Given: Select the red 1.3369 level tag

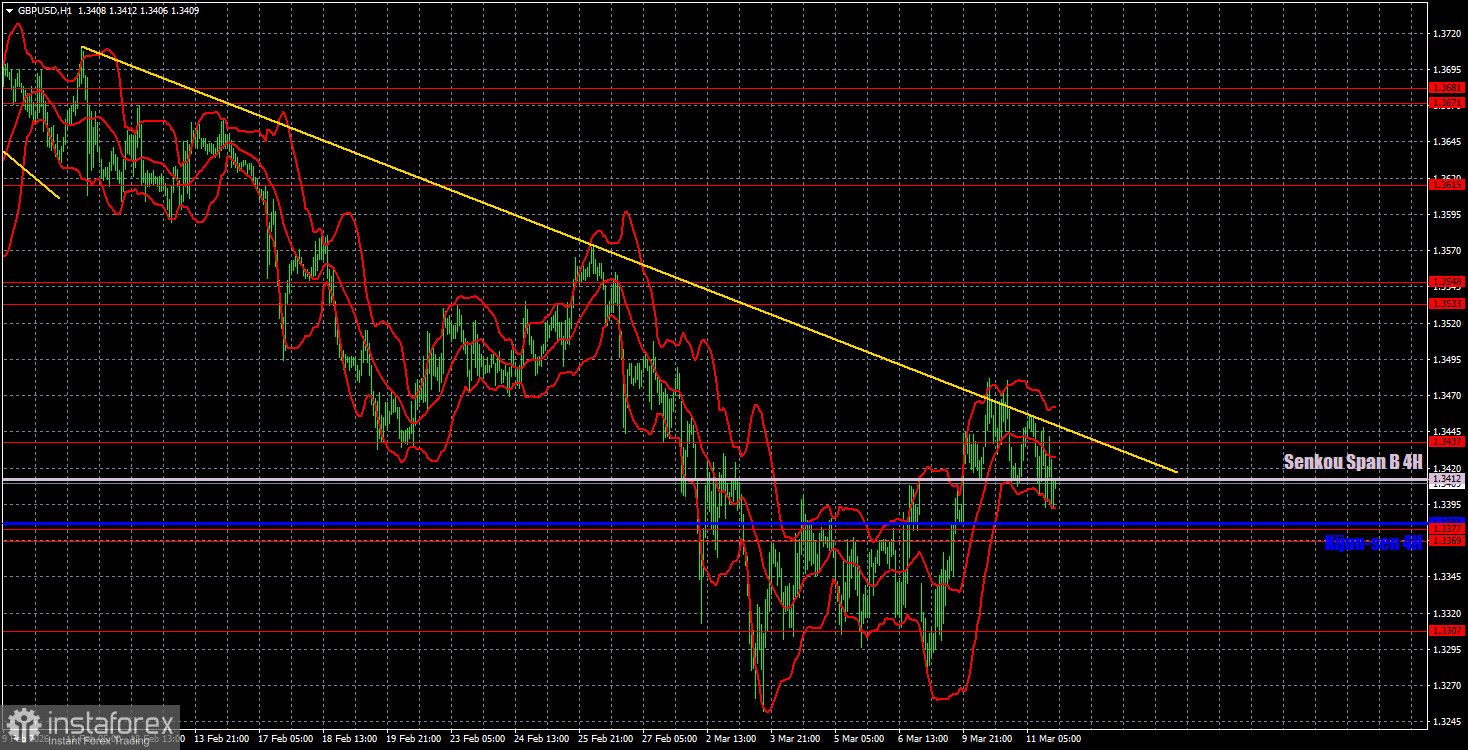Looking at the screenshot, I should pyautogui.click(x=1447, y=540).
